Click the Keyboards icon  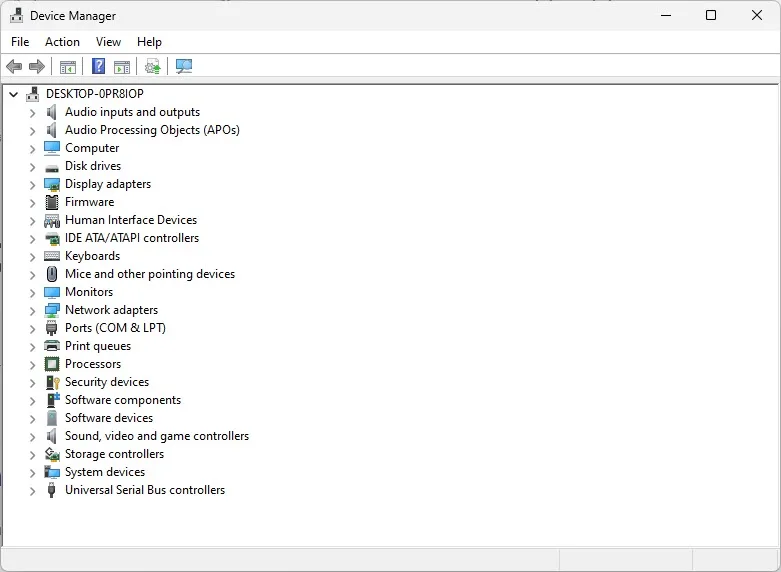coord(52,256)
